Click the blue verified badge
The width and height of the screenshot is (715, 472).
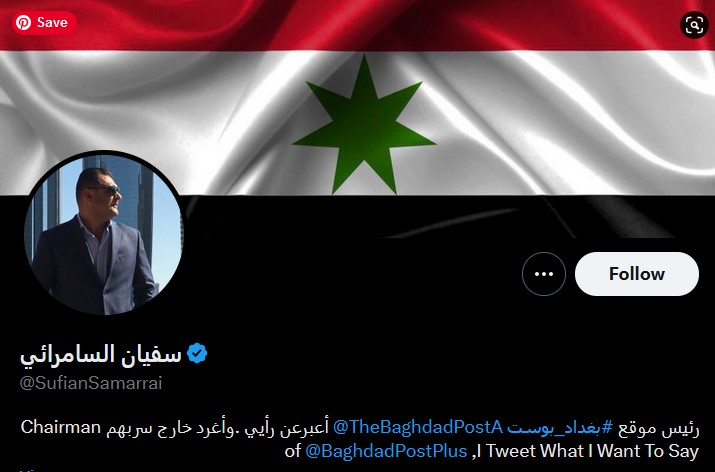(197, 353)
